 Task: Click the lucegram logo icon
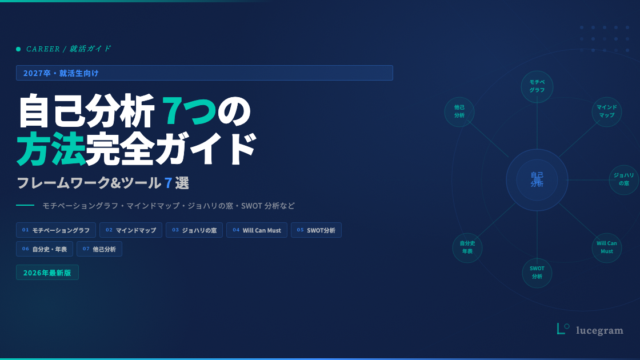point(563,329)
